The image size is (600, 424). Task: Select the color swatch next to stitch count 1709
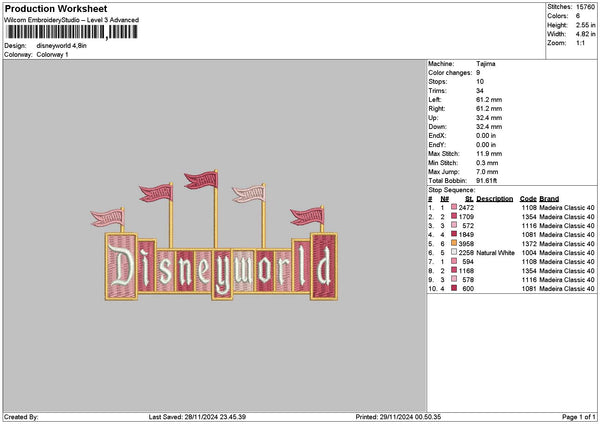tap(454, 216)
